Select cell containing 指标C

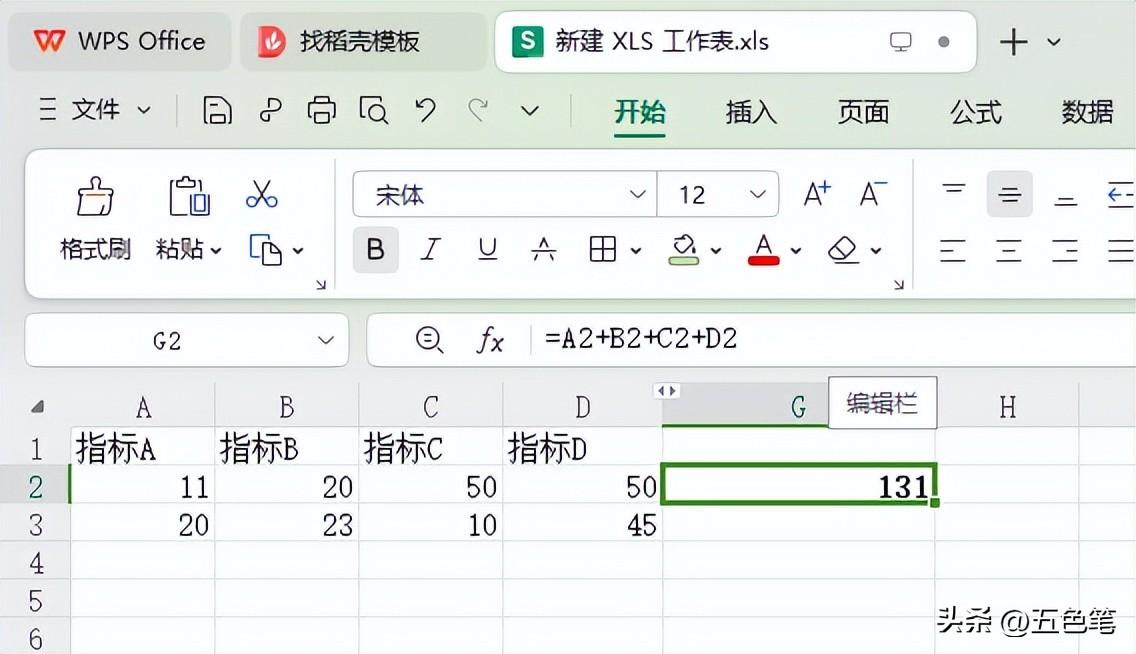(431, 448)
